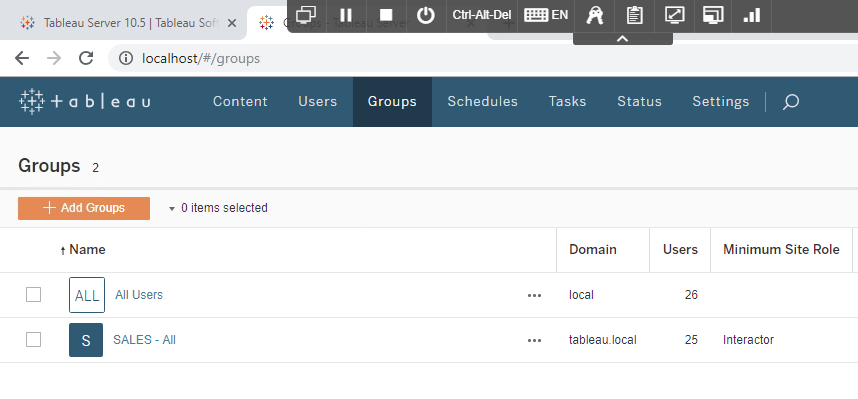Select the SALES - All checkbox
Image resolution: width=858 pixels, height=399 pixels.
(33, 340)
